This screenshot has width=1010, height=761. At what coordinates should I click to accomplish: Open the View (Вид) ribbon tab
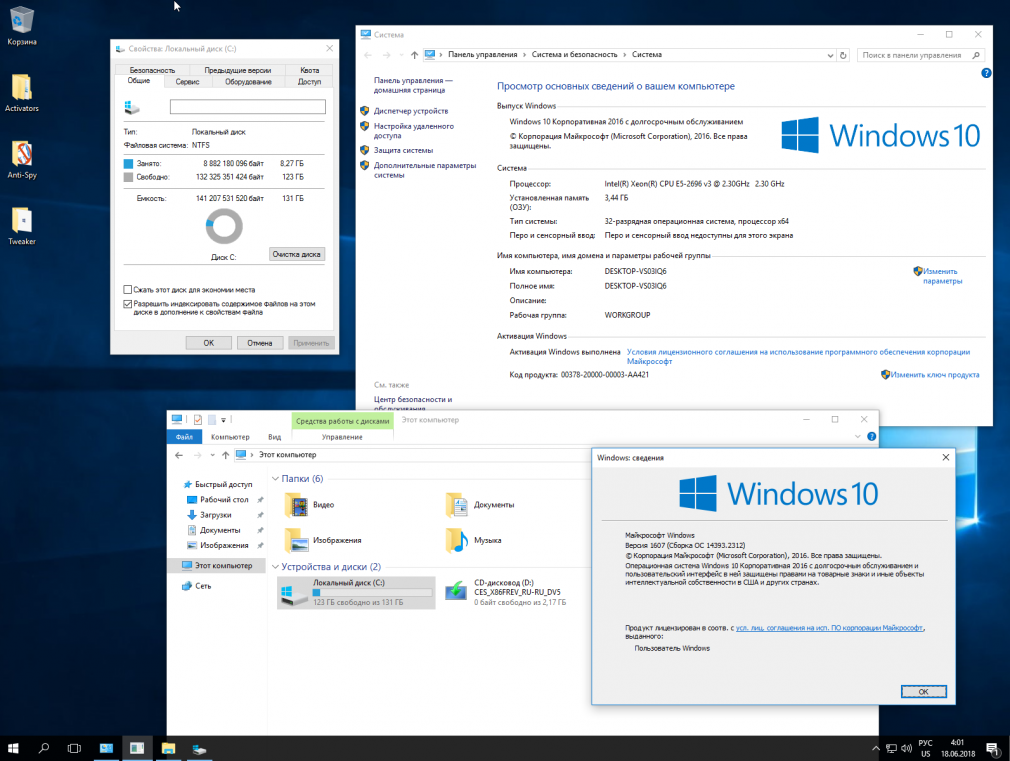click(x=274, y=437)
